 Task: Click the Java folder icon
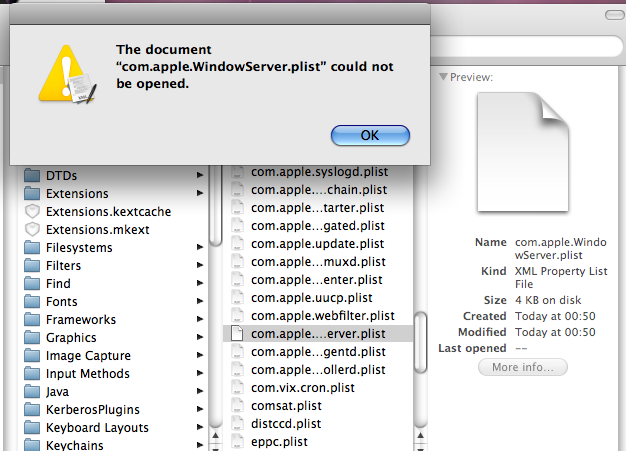pyautogui.click(x=32, y=391)
